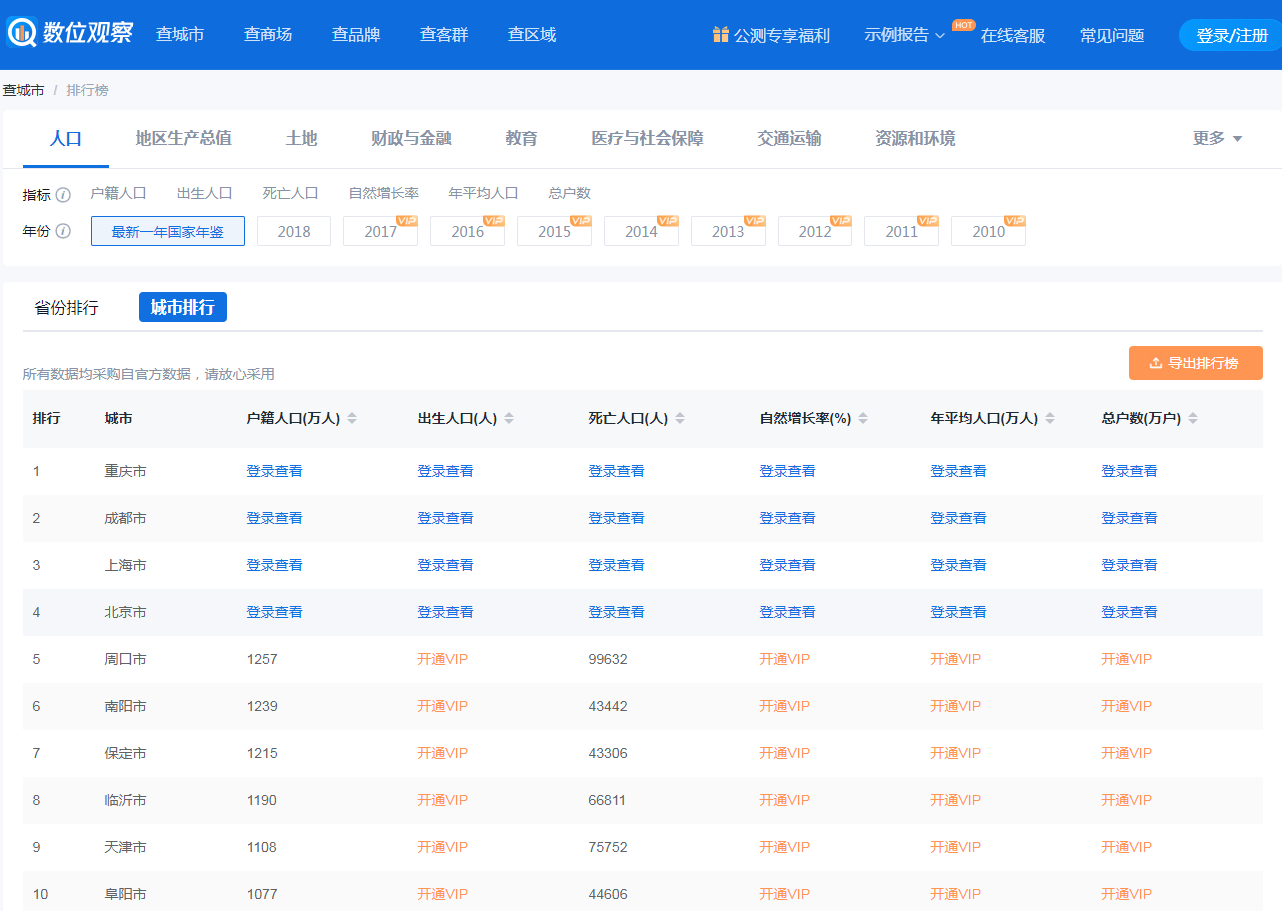
Task: Click the 数位观察 logo icon
Action: pyautogui.click(x=21, y=32)
